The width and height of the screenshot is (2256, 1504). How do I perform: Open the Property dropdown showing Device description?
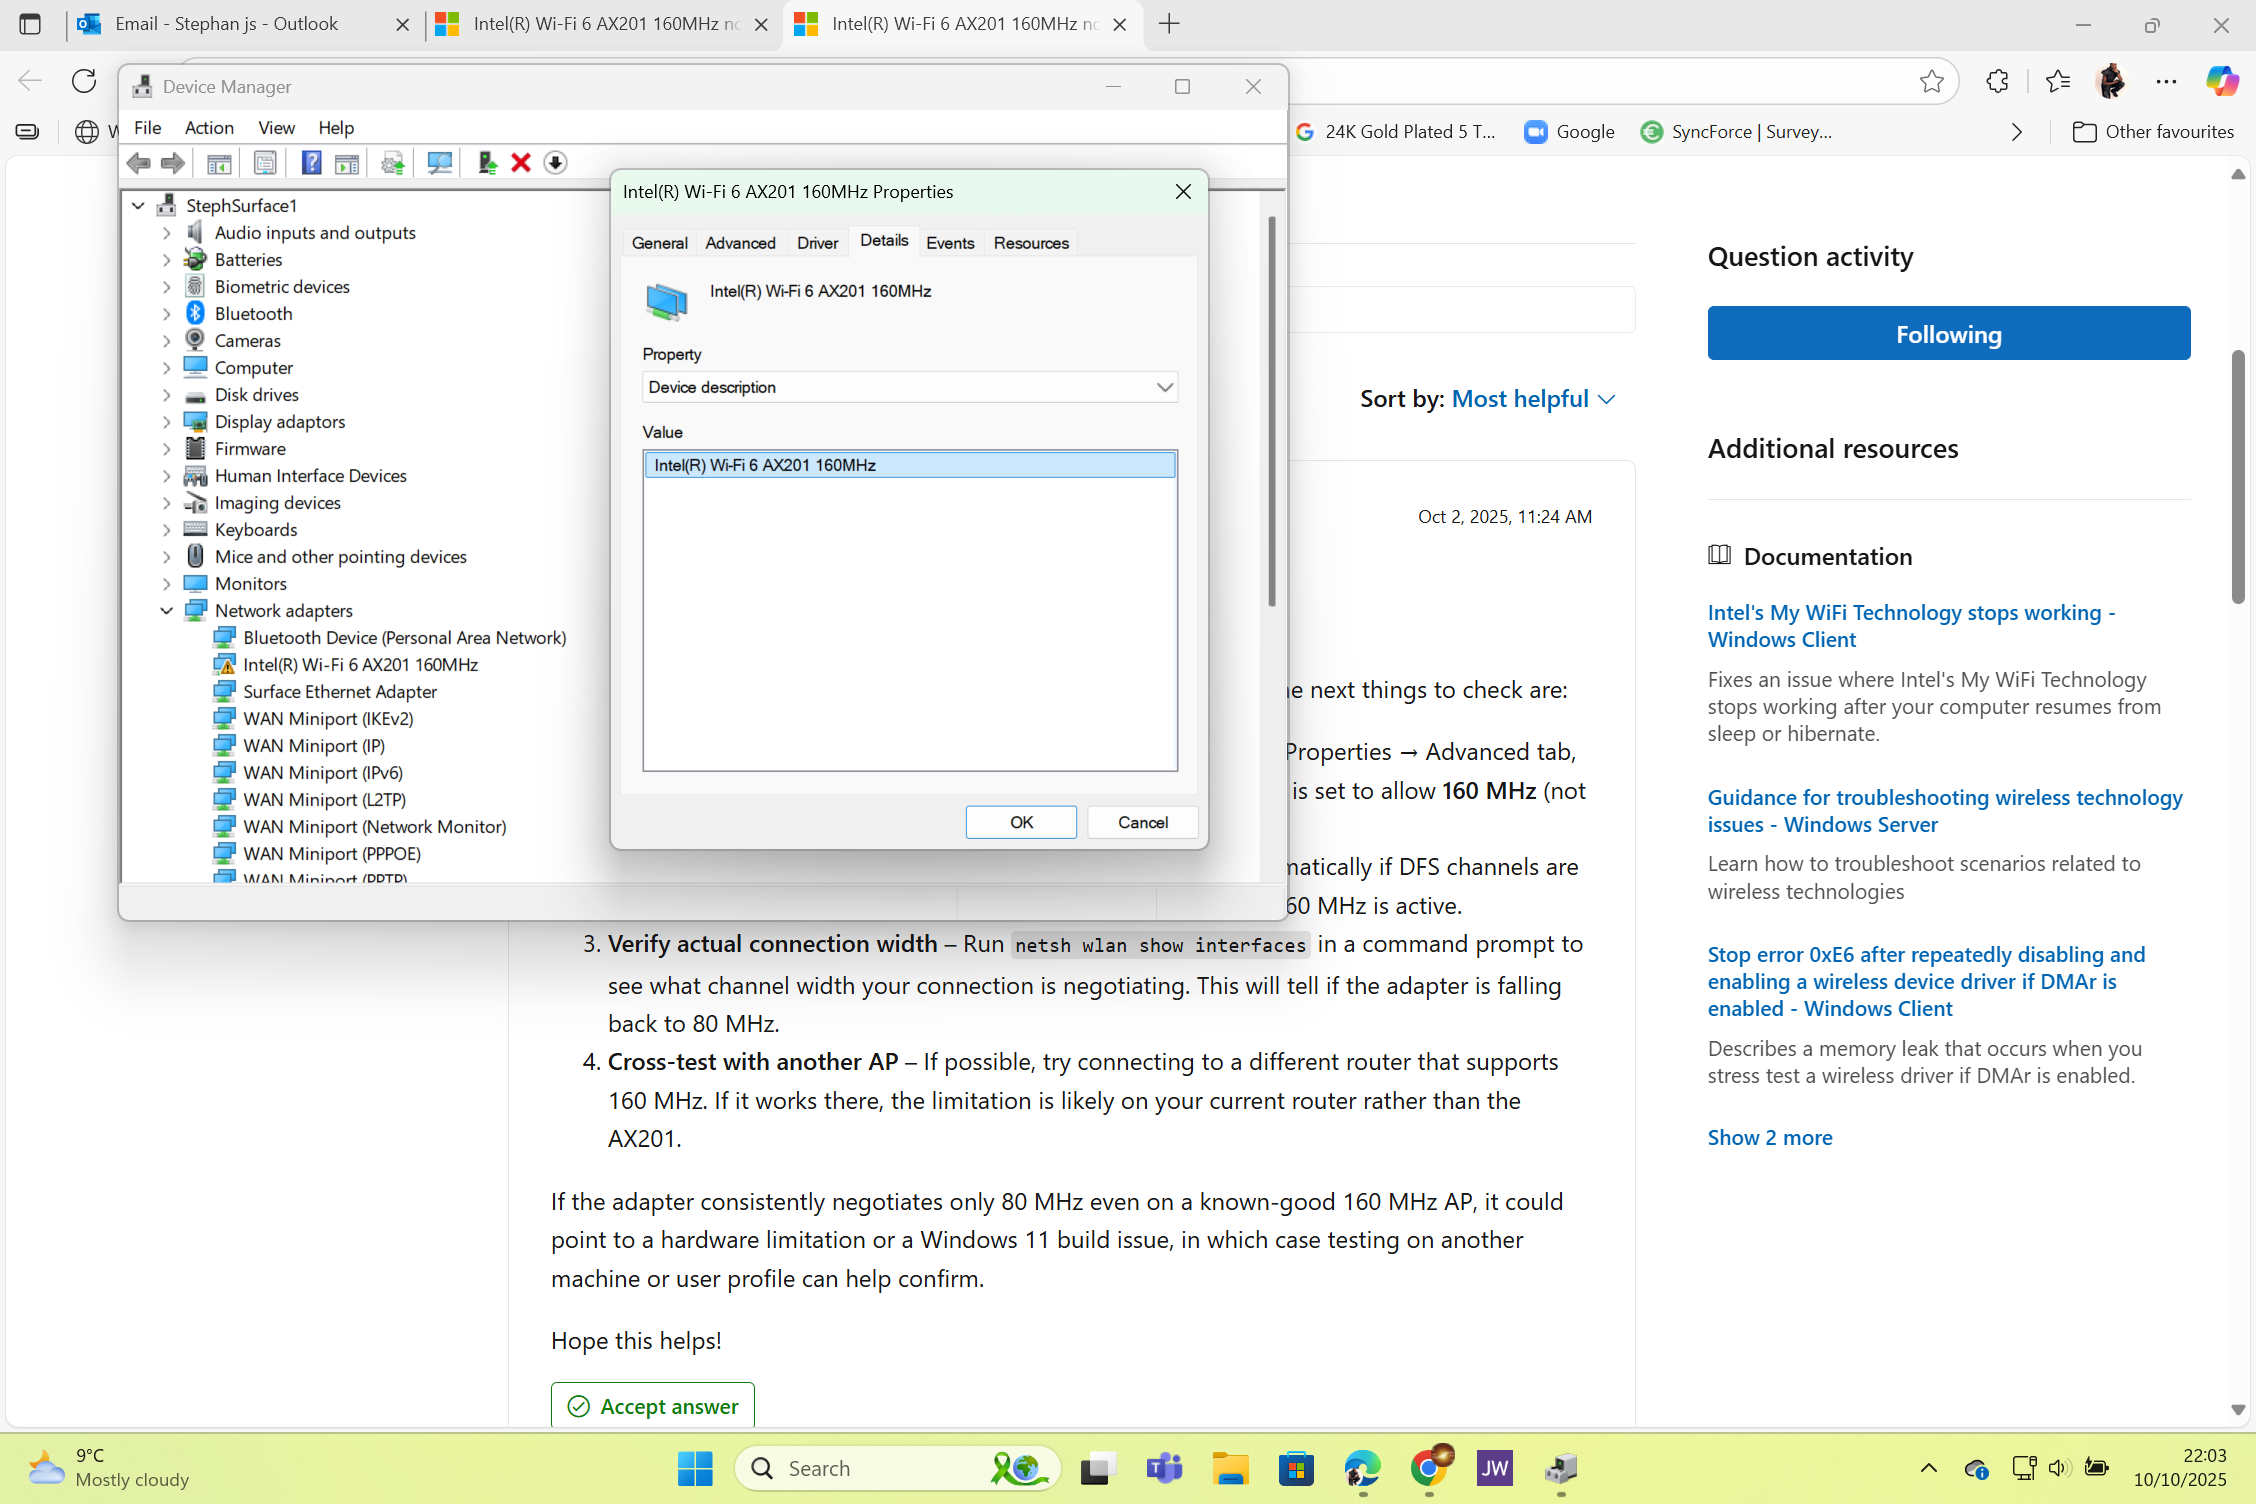(910, 387)
